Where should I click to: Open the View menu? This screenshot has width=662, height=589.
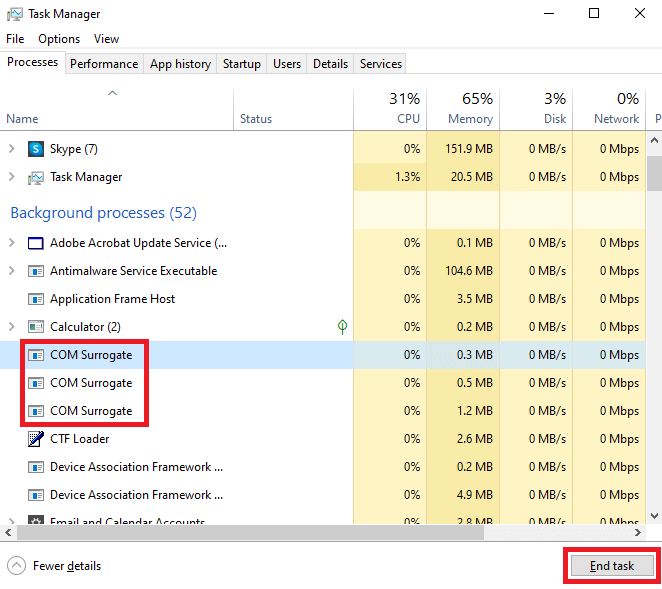click(x=106, y=39)
